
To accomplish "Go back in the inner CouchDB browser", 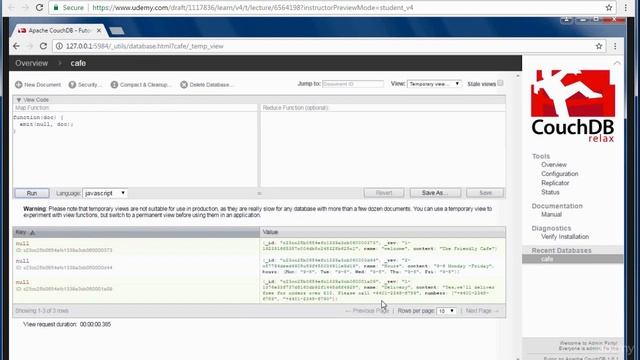I will click(x=16, y=46).
